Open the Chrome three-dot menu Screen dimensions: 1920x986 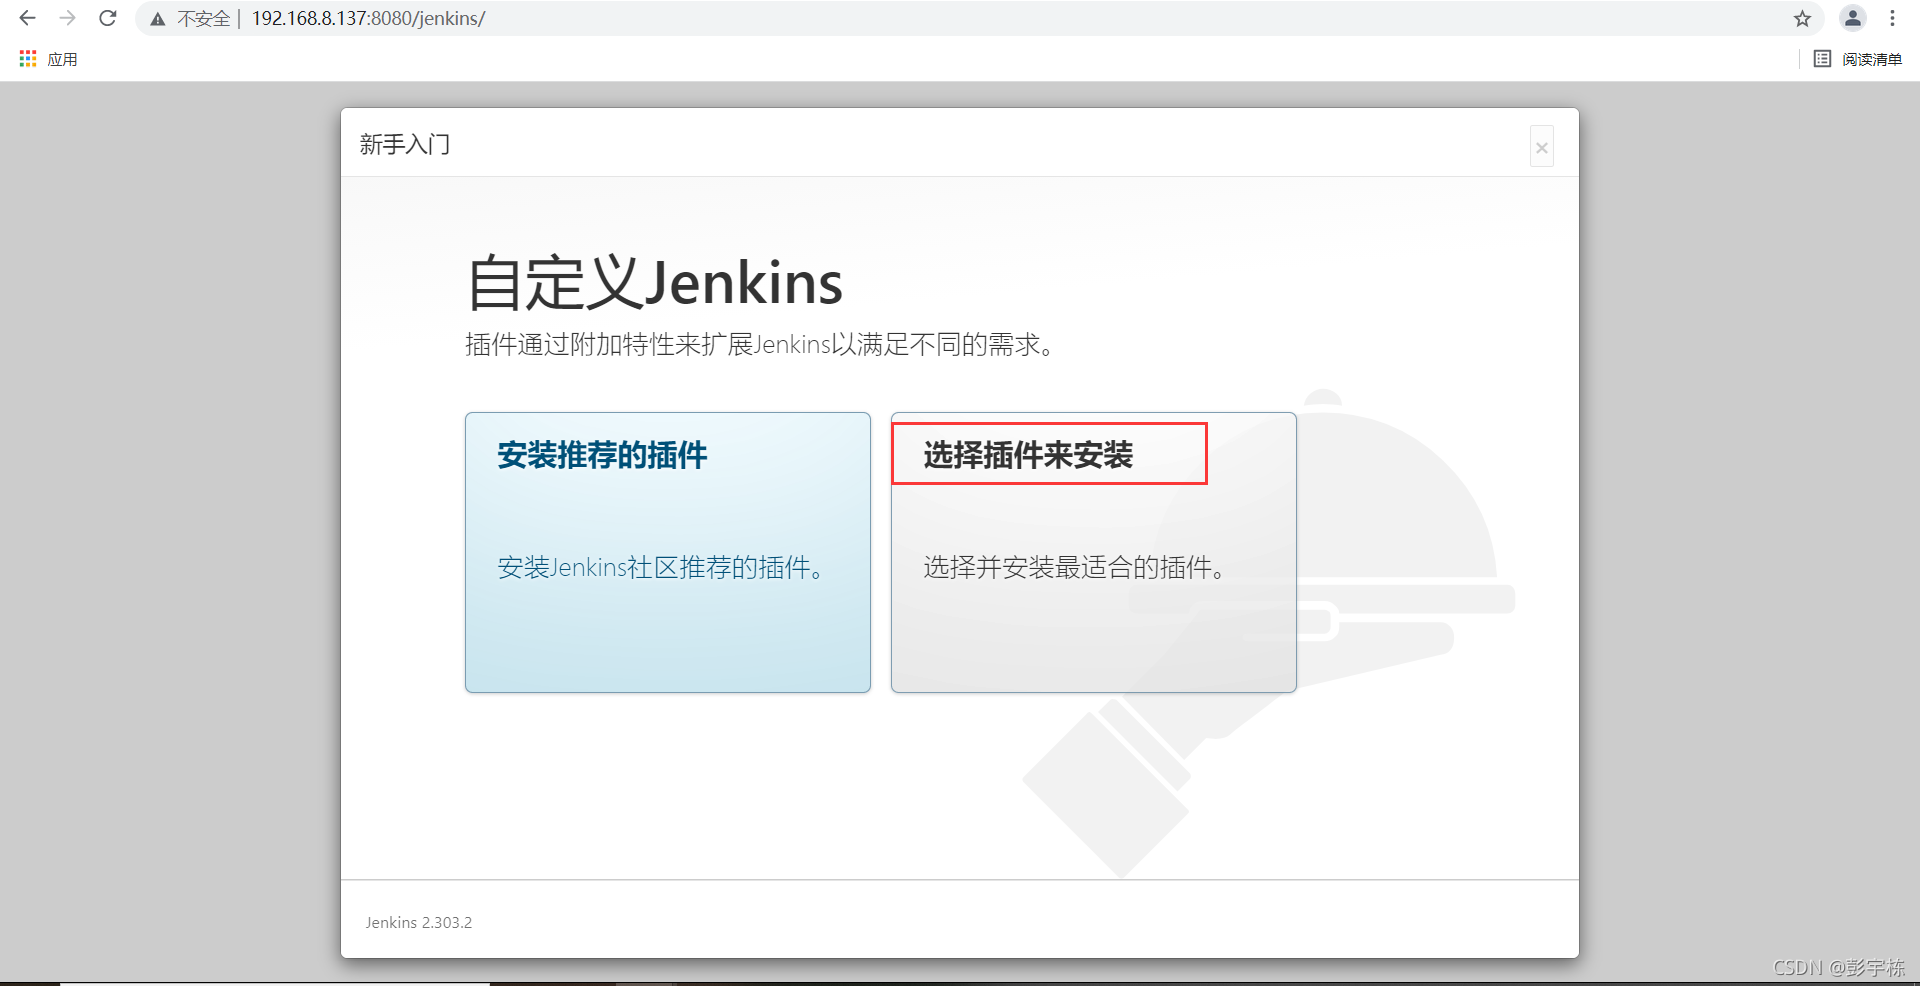tap(1892, 18)
